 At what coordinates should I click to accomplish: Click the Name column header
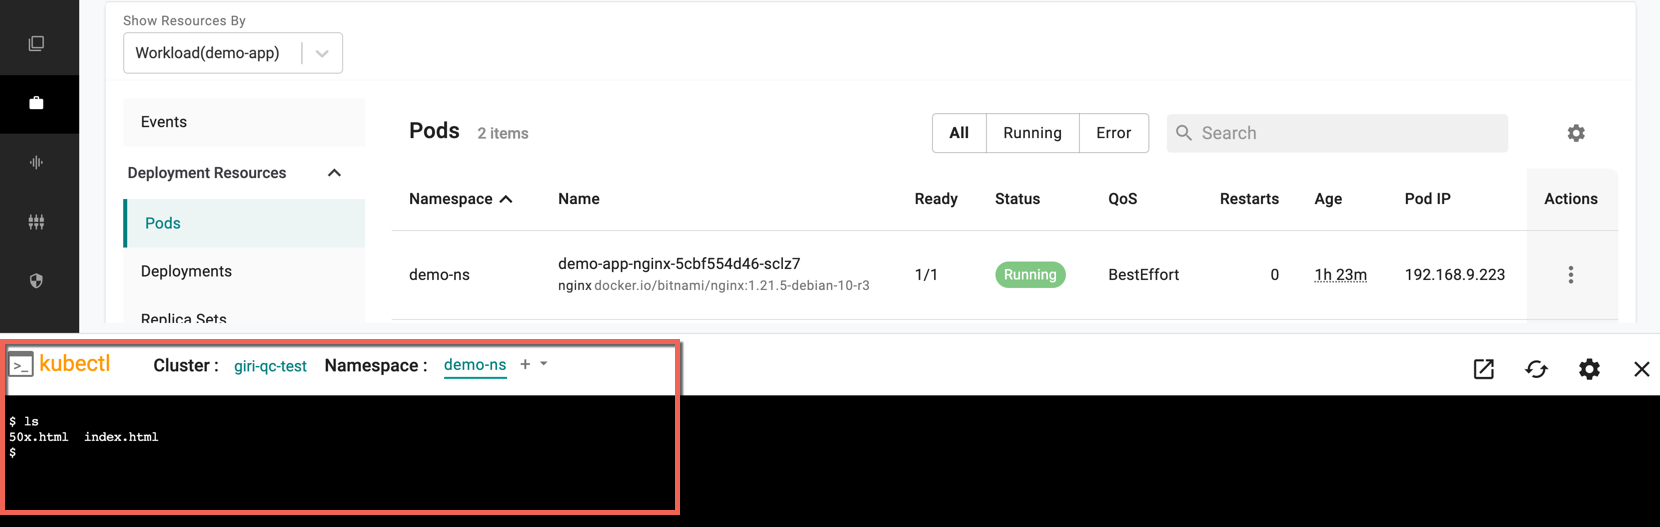(x=579, y=199)
